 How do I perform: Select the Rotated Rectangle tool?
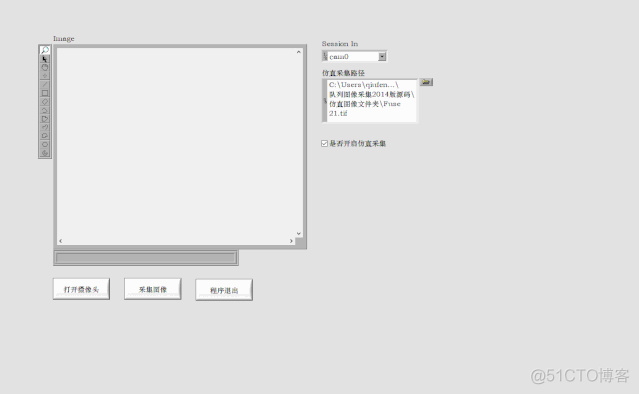pos(45,101)
